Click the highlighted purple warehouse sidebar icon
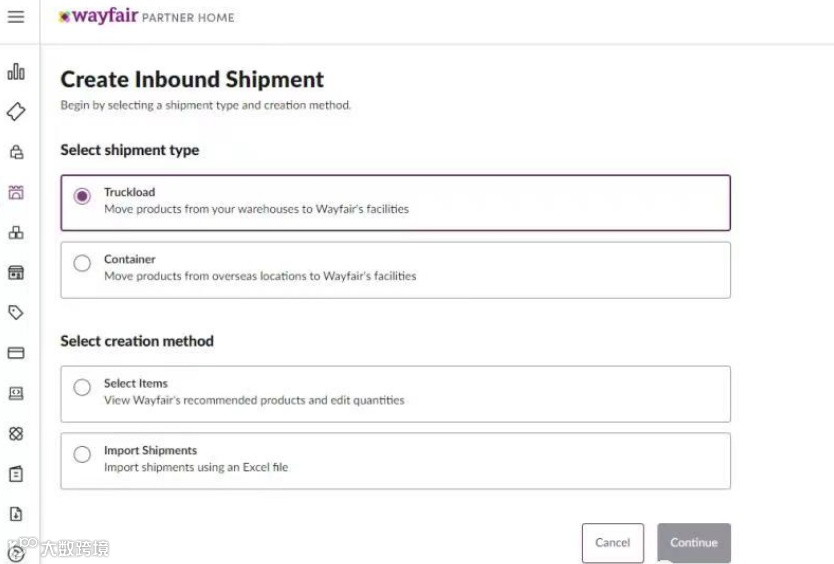 point(16,192)
